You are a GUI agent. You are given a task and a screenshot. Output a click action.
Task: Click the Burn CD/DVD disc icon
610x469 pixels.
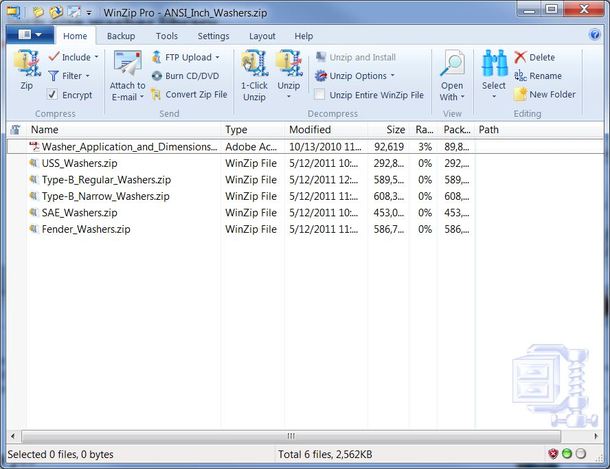click(x=156, y=76)
